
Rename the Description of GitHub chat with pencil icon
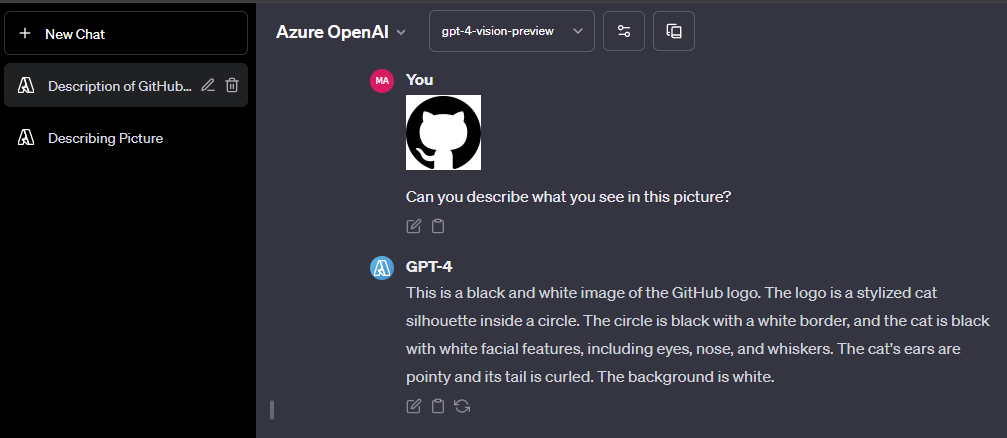tap(207, 85)
